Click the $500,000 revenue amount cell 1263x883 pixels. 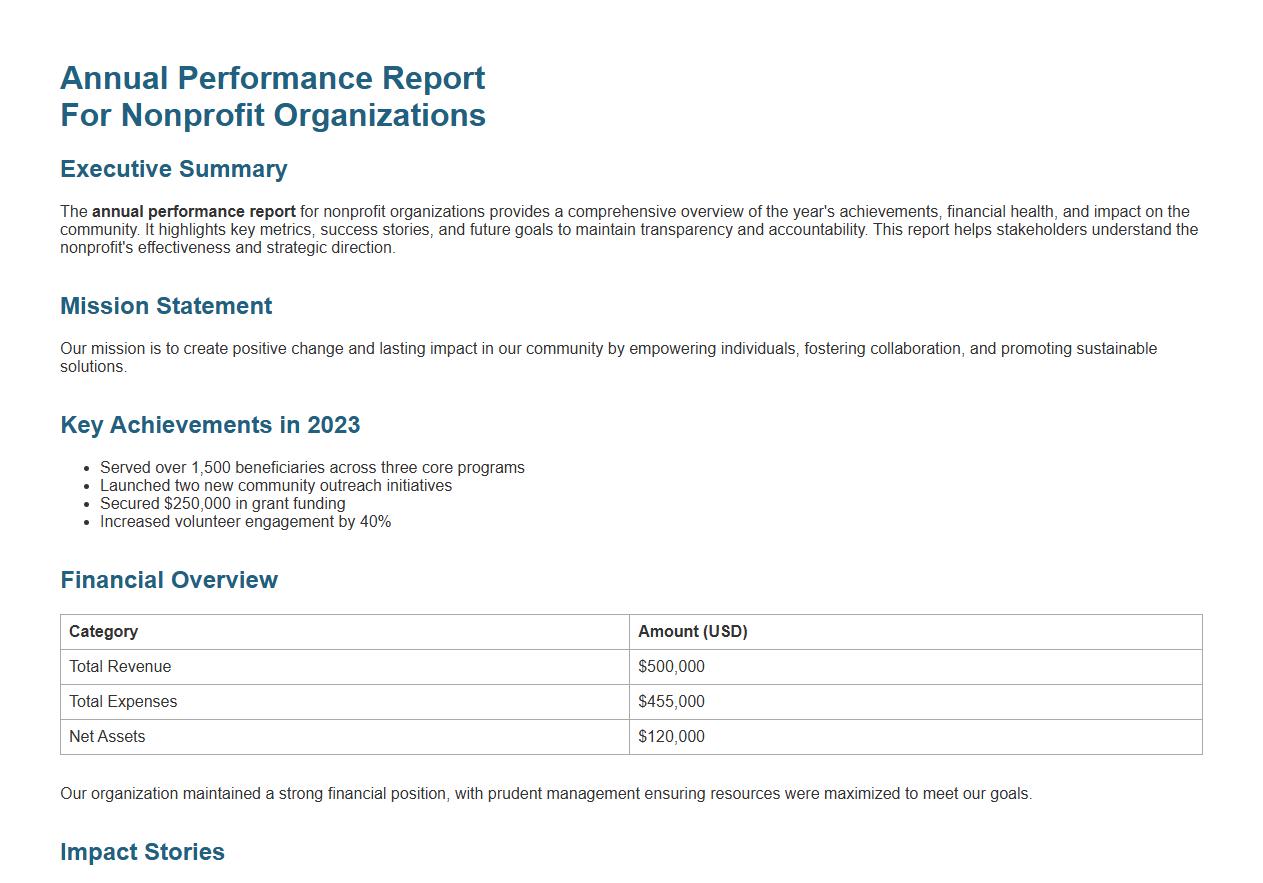(x=671, y=666)
